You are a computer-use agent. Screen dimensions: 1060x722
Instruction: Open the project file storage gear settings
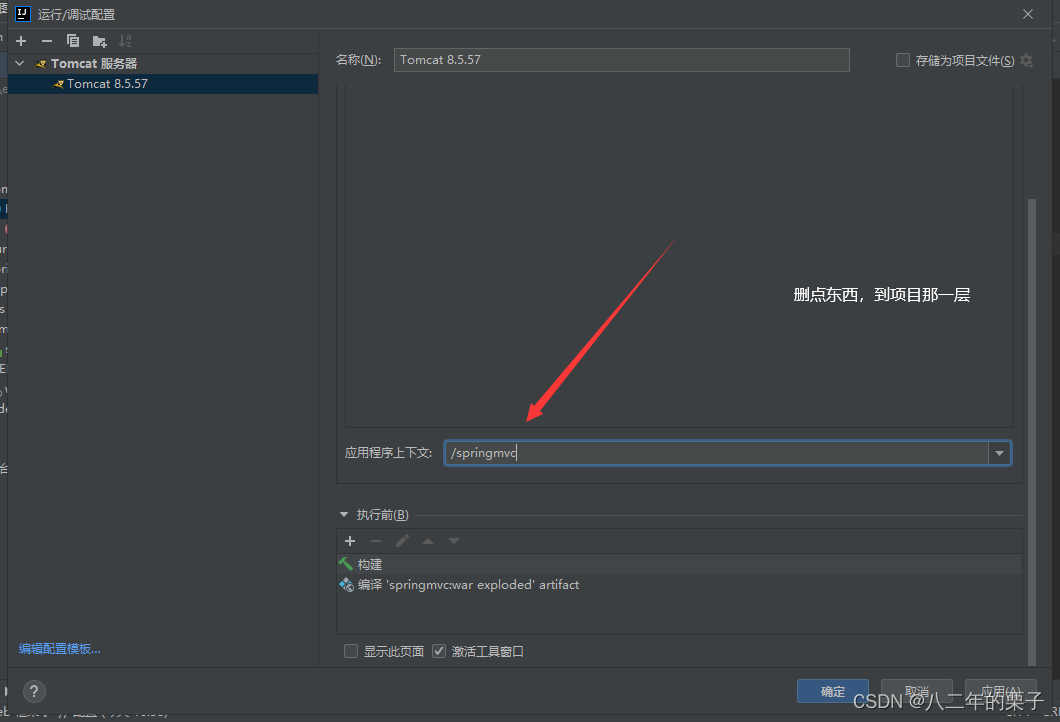click(x=1026, y=60)
